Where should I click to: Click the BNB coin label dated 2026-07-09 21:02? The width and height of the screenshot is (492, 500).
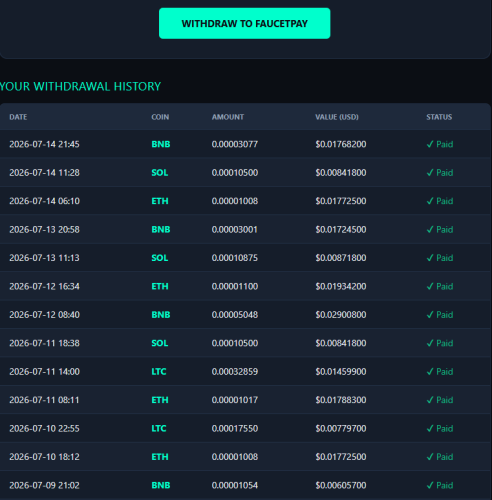(161, 485)
